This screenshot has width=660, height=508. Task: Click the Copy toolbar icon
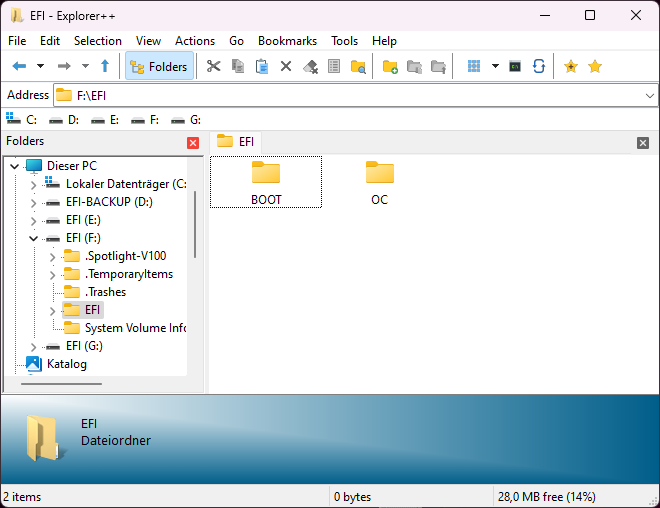click(238, 66)
